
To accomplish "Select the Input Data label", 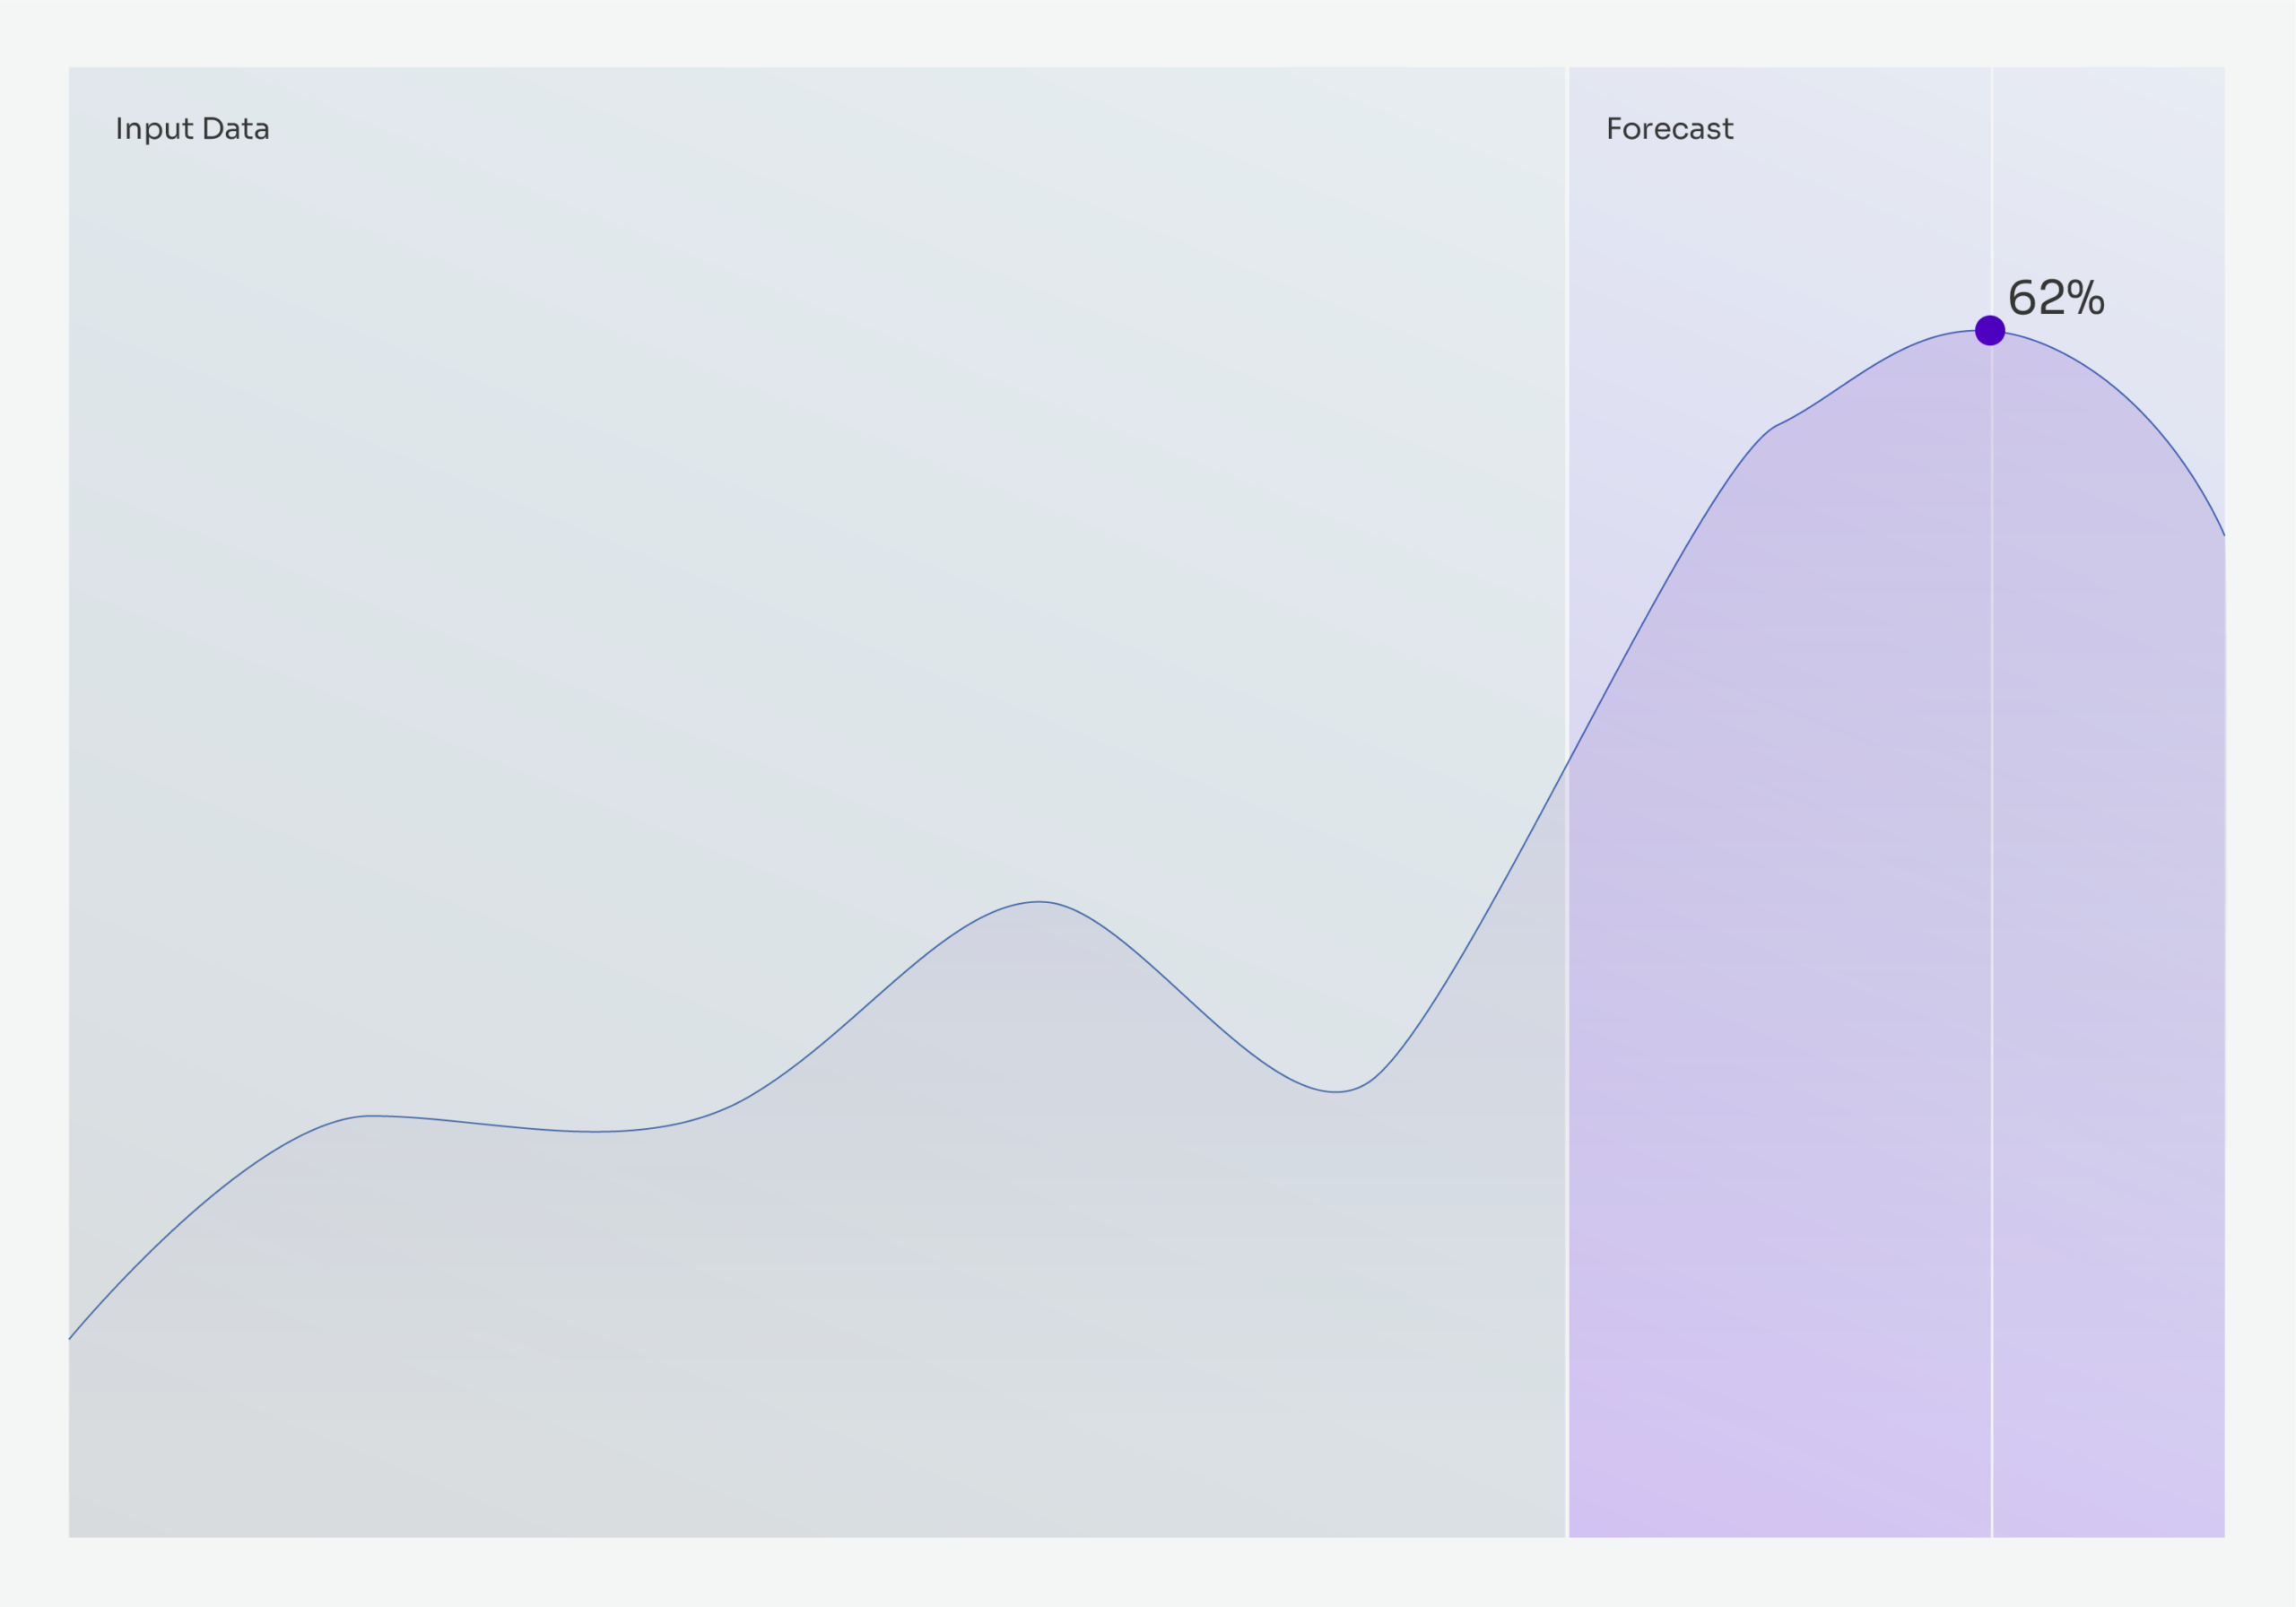I will [192, 129].
